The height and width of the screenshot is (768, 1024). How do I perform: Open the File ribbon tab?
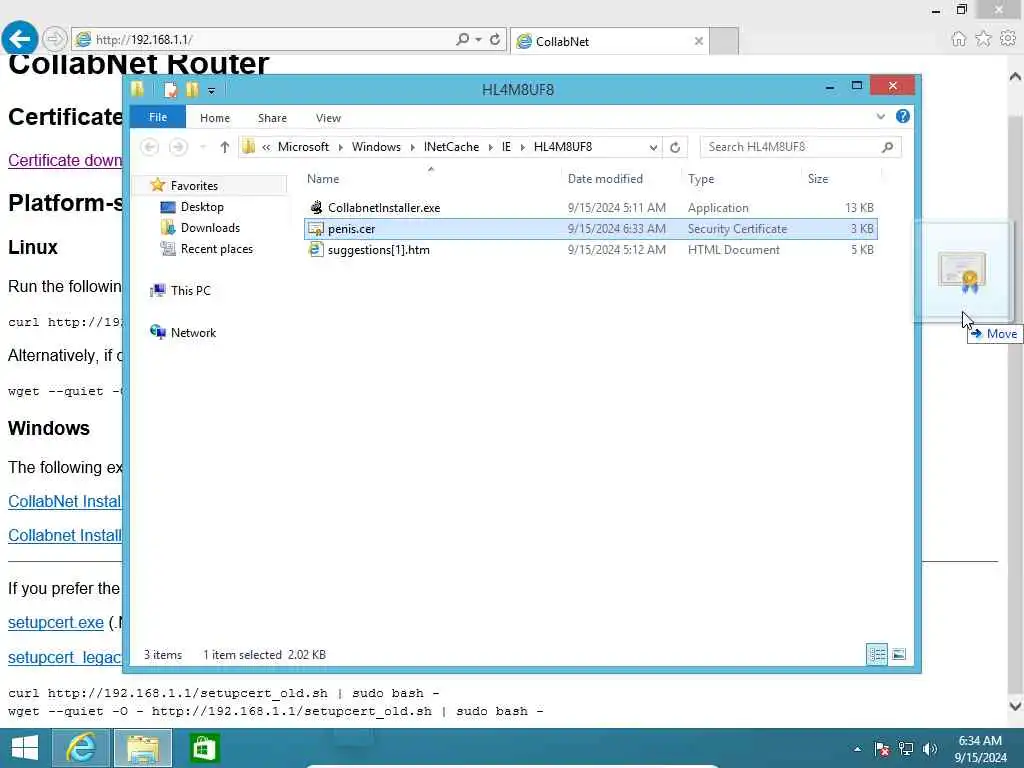(158, 118)
